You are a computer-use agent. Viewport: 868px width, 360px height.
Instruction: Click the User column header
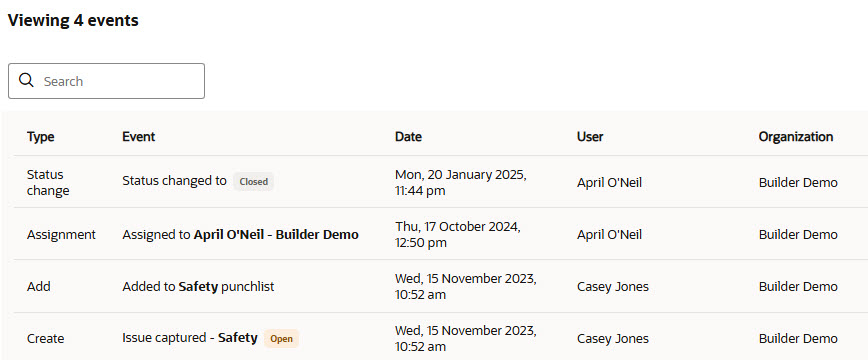(x=590, y=137)
